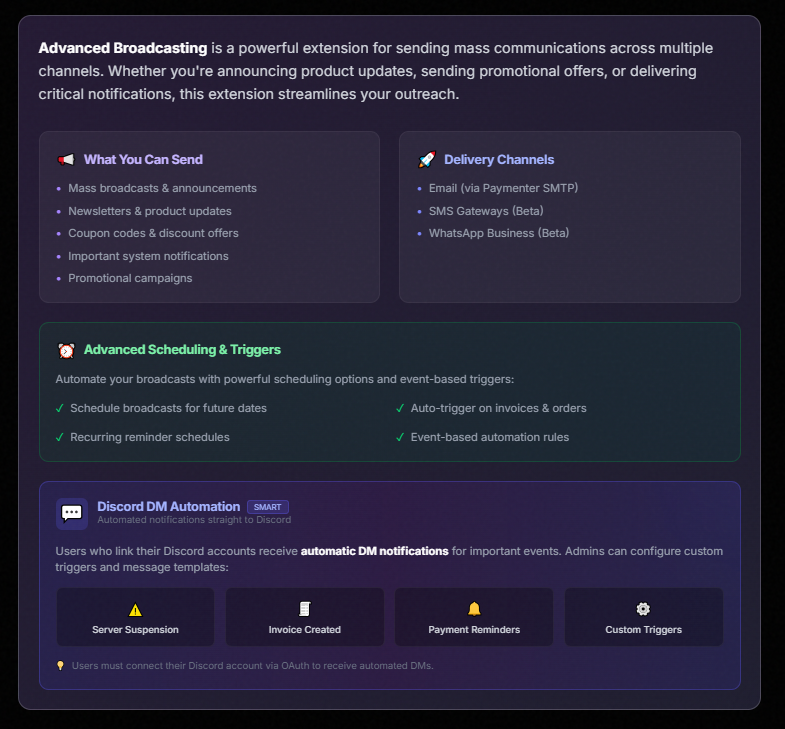This screenshot has height=729, width=785.
Task: Select the Server Suspension trigger card
Action: tap(135, 617)
